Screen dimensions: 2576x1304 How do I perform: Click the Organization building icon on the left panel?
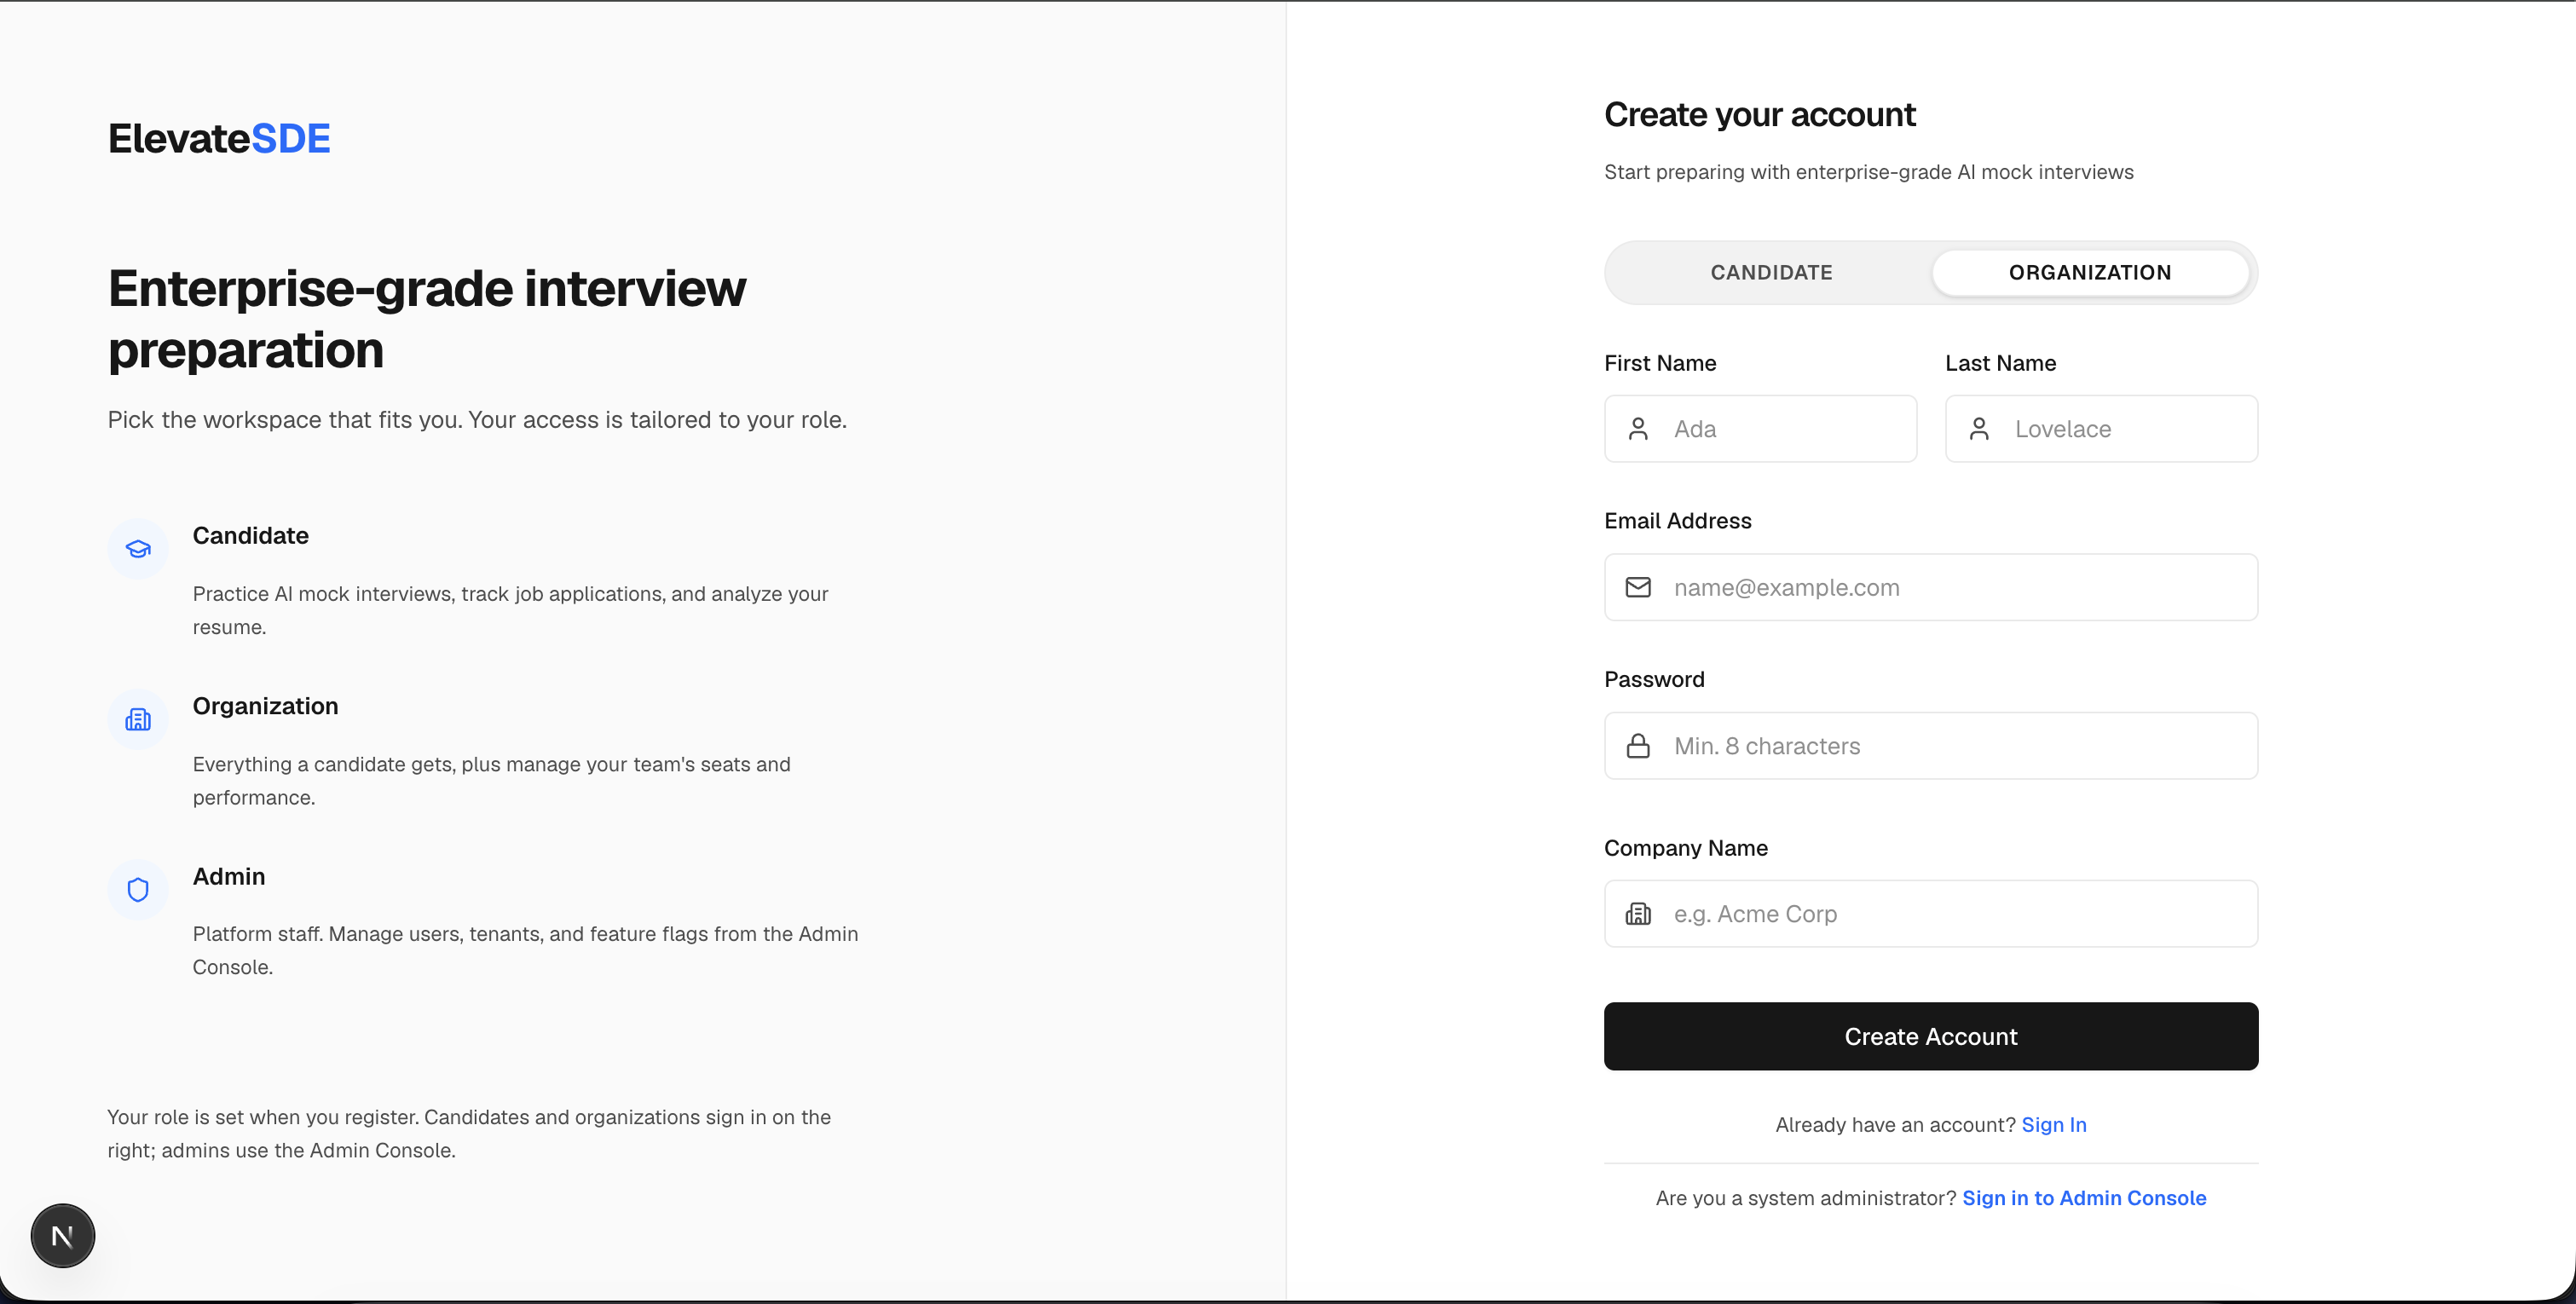(x=138, y=719)
